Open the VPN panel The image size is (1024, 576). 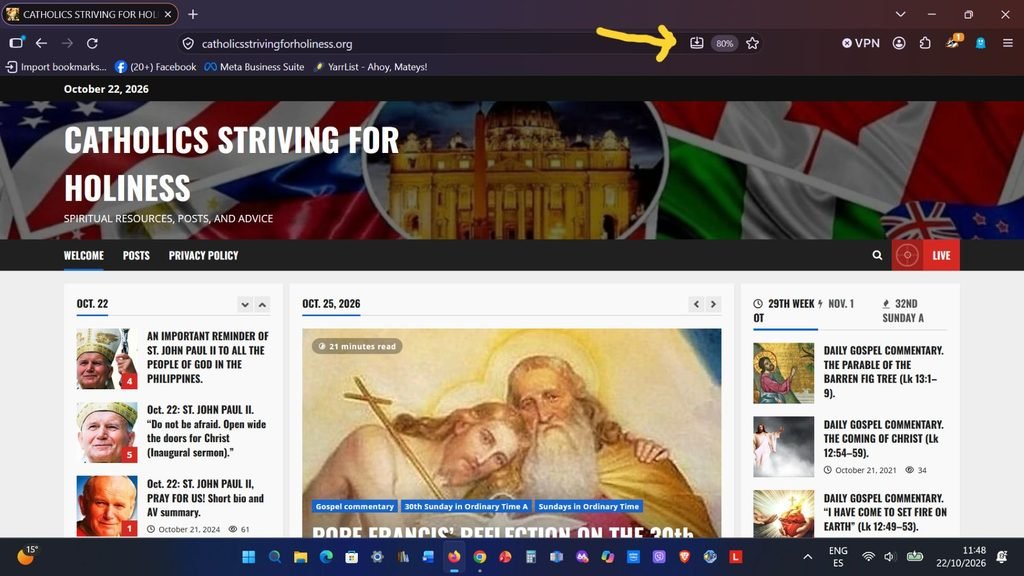pos(861,43)
